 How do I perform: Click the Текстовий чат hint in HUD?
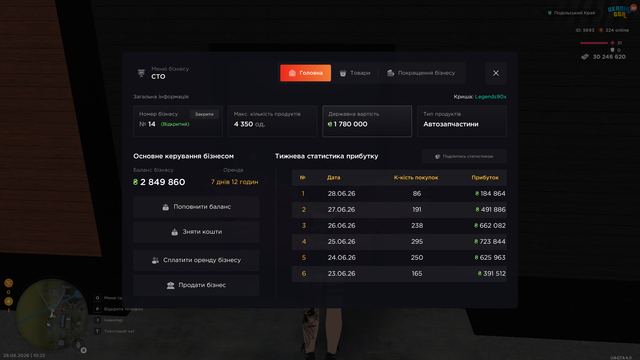point(119,331)
